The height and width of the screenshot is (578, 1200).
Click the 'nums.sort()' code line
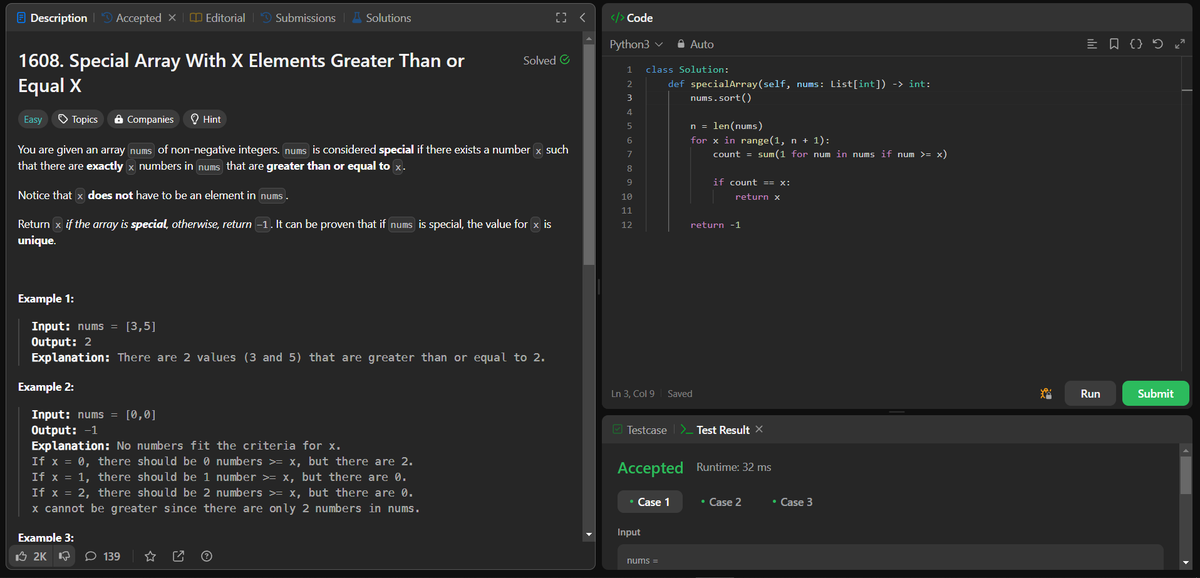coord(720,98)
